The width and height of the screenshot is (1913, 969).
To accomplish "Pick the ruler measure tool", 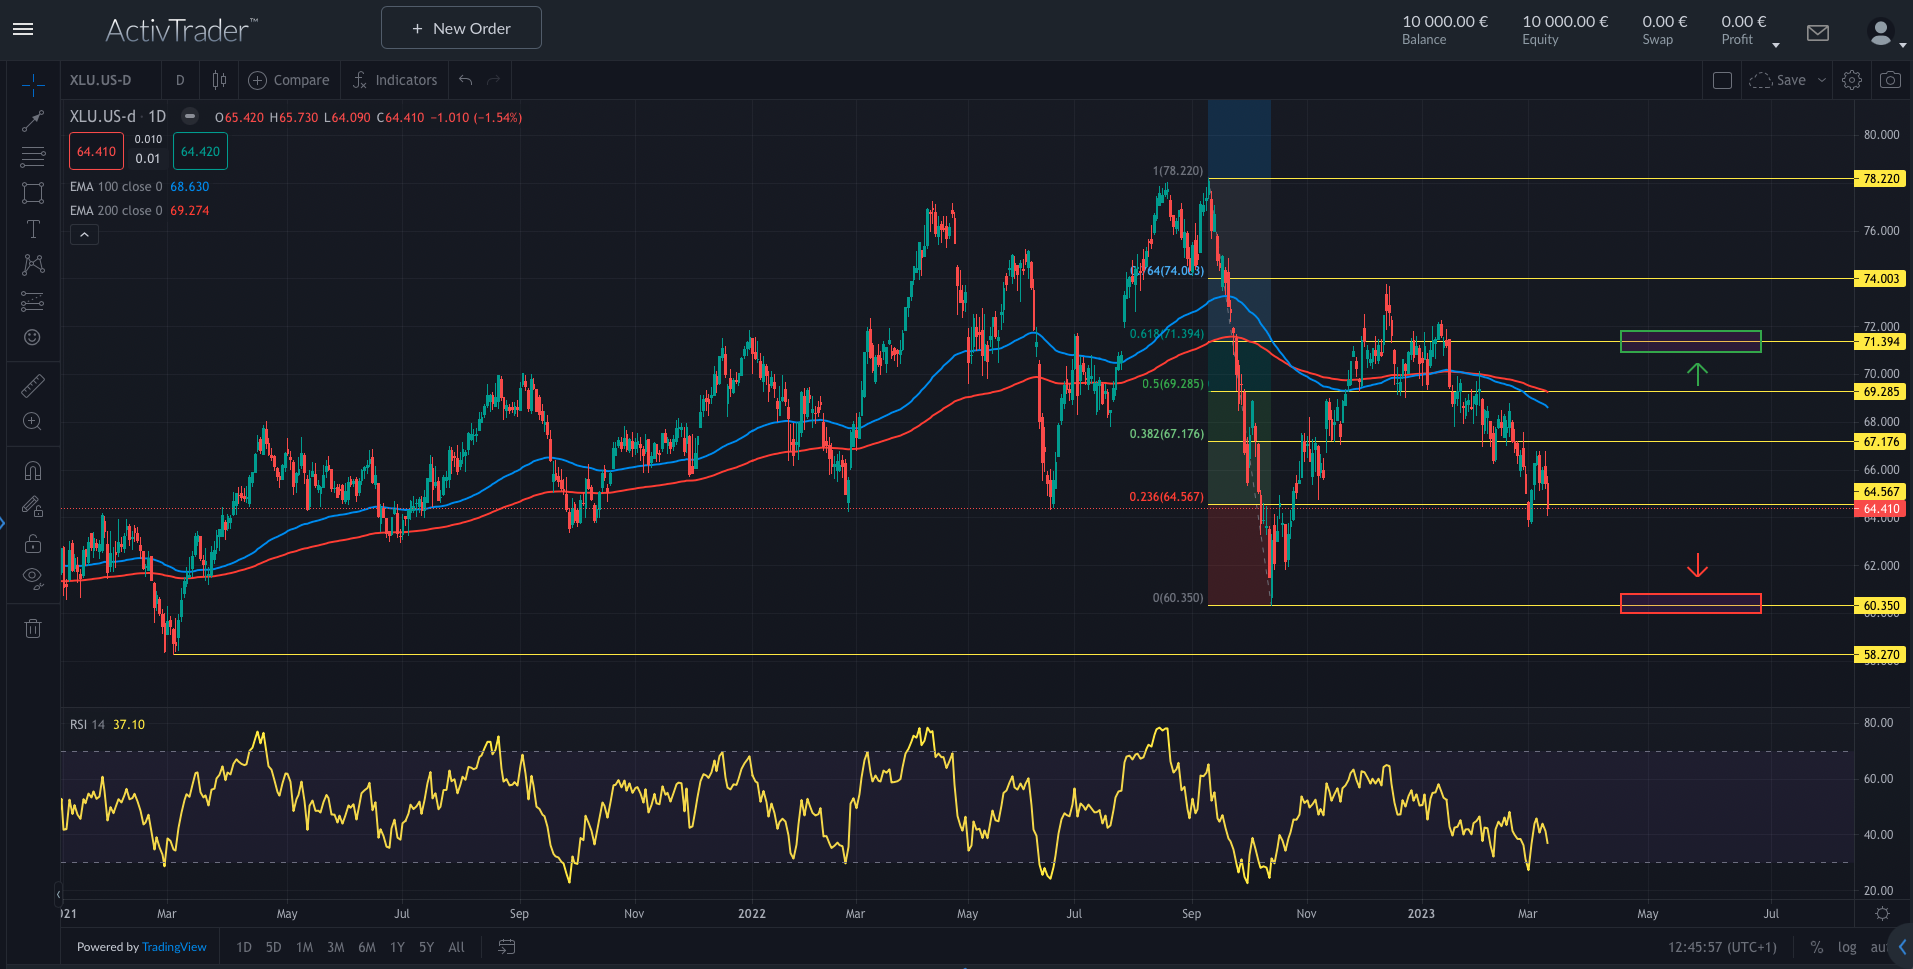I will coord(33,385).
